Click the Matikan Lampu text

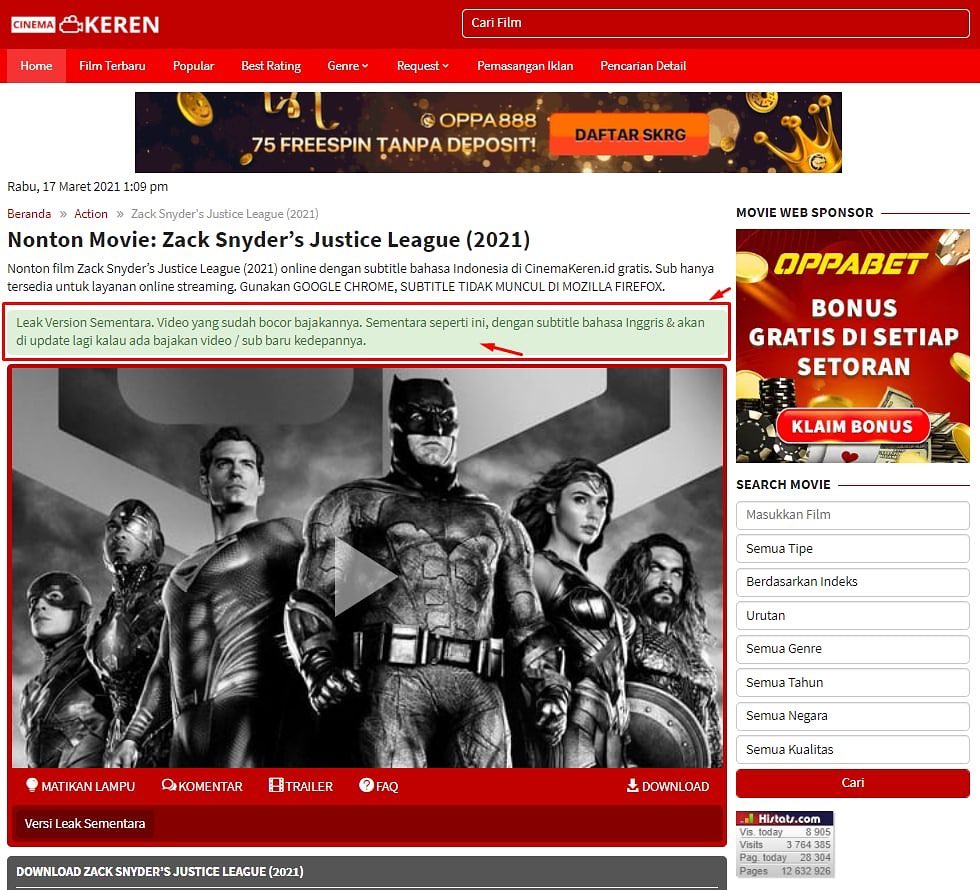[88, 786]
